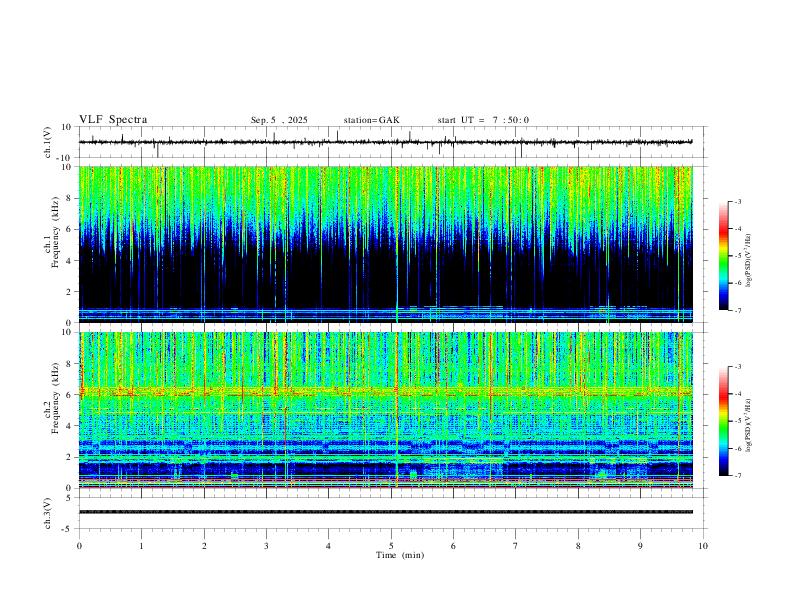Click the '4' kHz tick on ch.1 frequency axis
This screenshot has width=792, height=612.
click(x=70, y=261)
